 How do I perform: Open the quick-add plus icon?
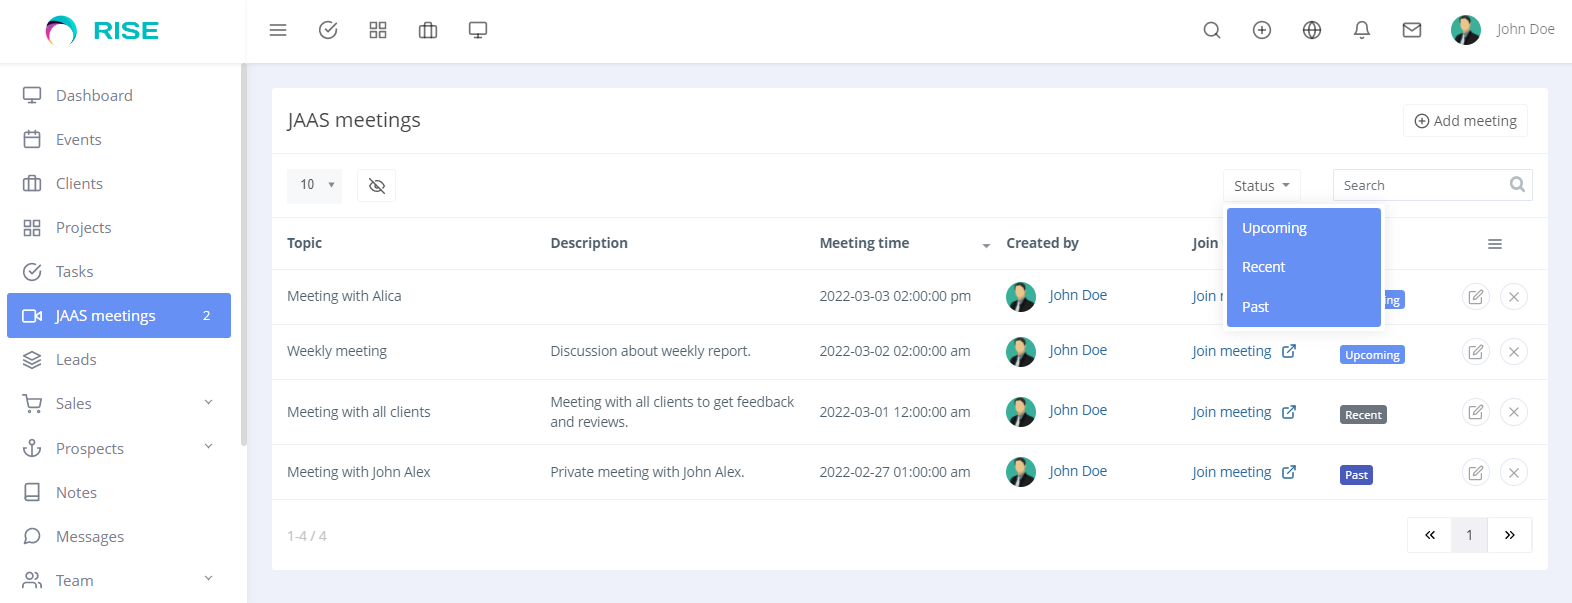pos(1261,30)
